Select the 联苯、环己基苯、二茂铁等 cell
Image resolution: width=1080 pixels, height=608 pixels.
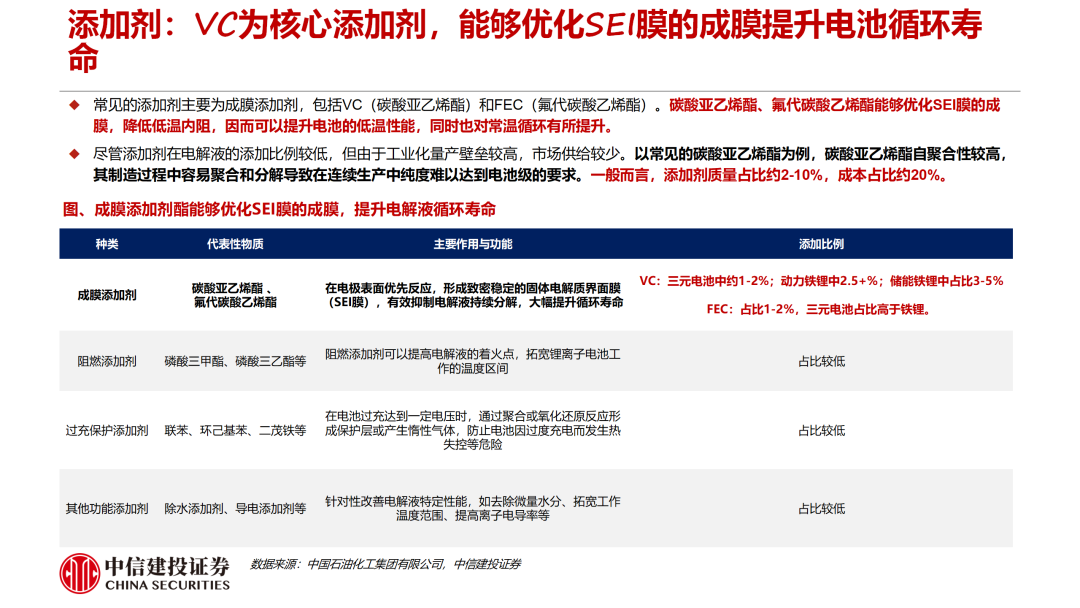tap(235, 430)
